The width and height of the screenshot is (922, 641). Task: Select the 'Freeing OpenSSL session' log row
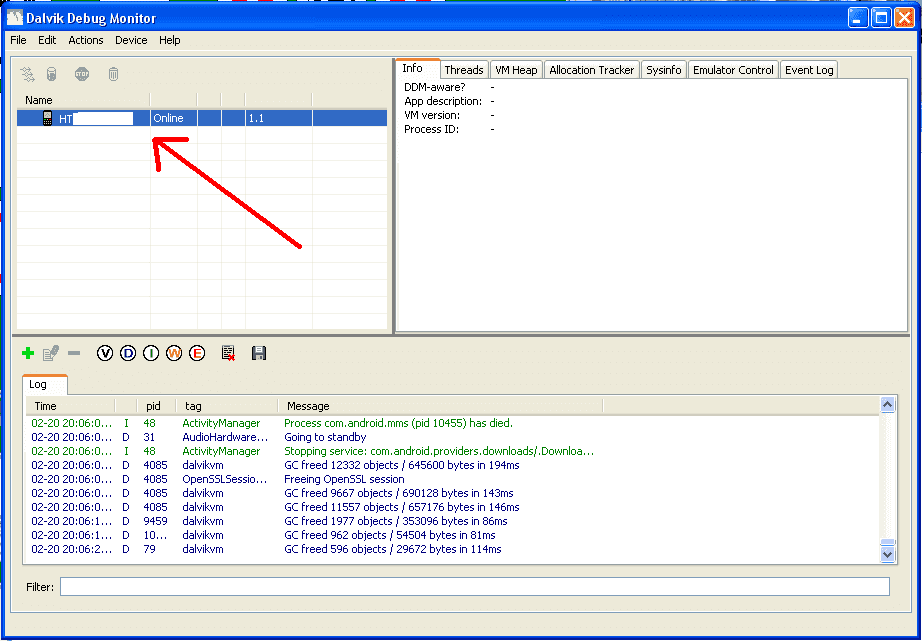[453, 479]
